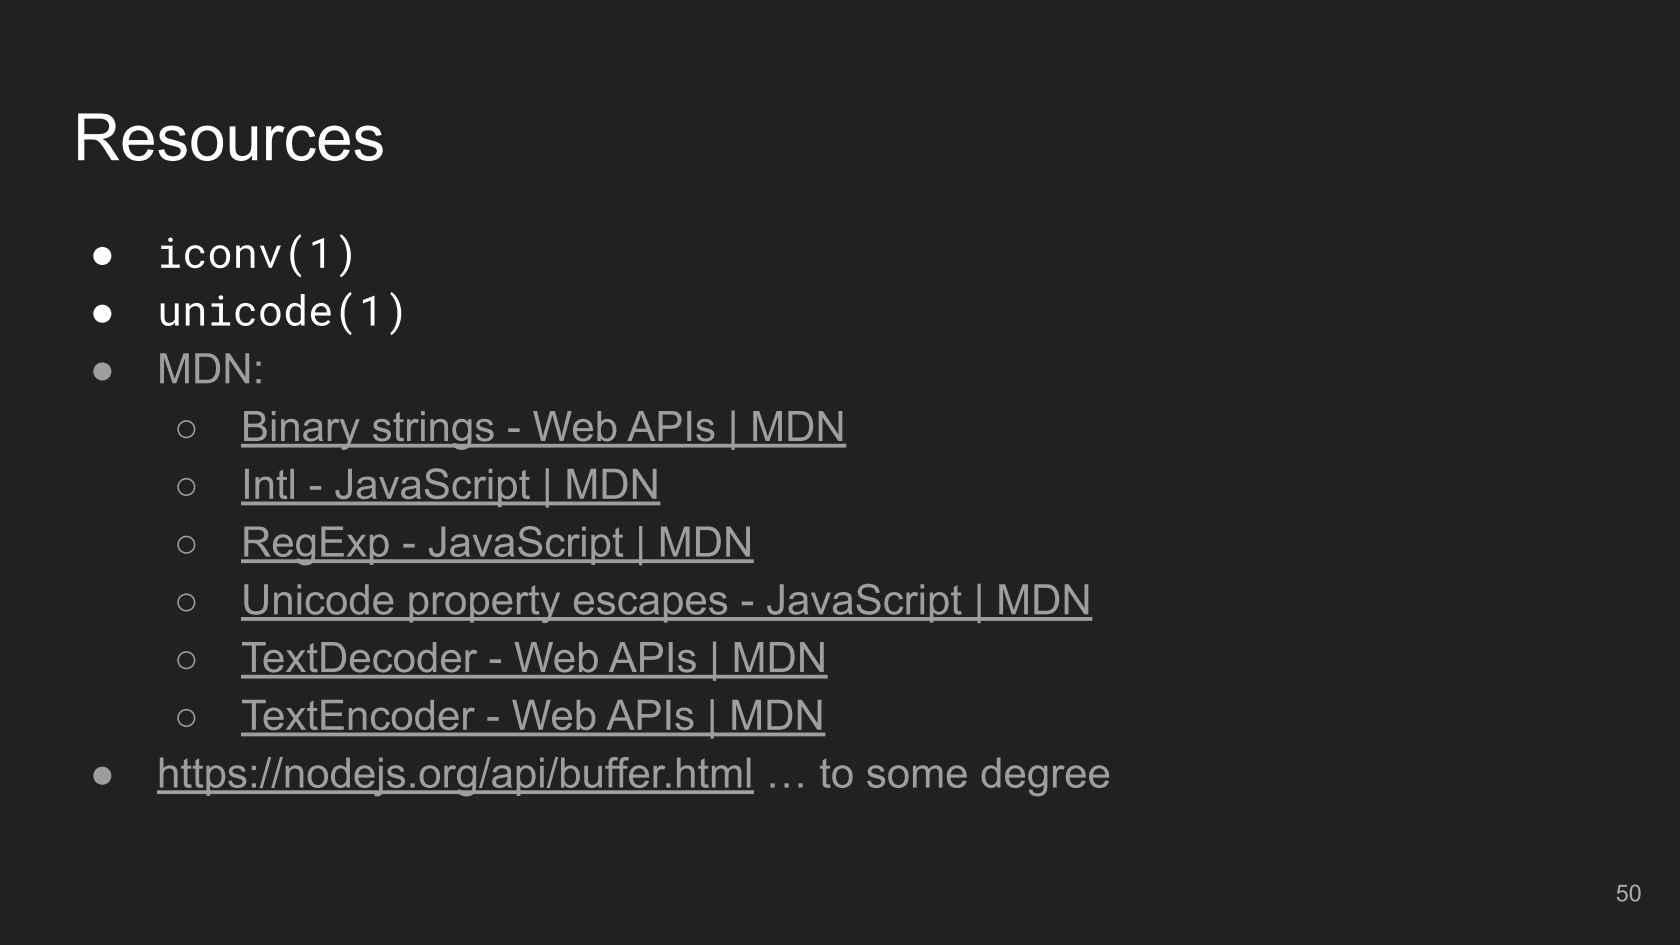This screenshot has width=1680, height=945.
Task: Click the bullet dot beside iconv(1)
Action: point(102,256)
